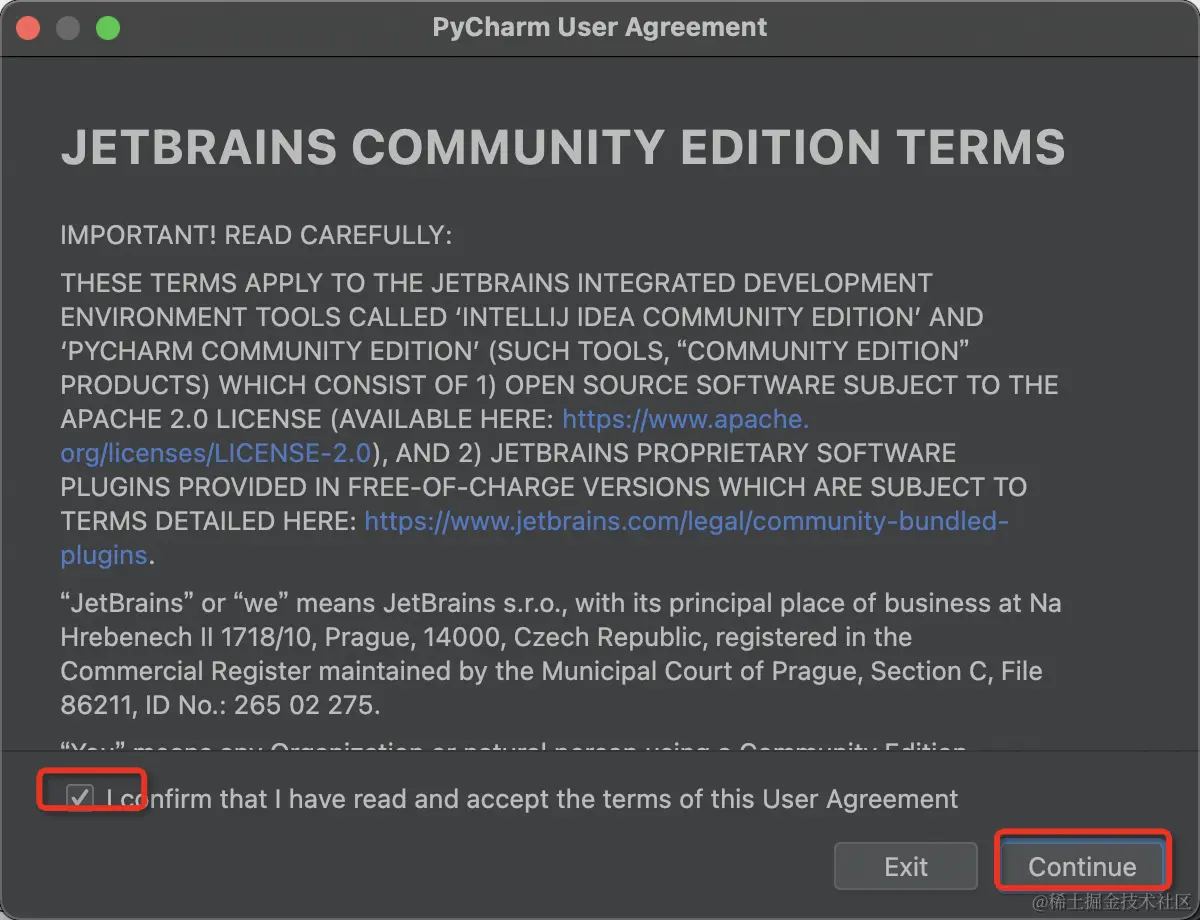The height and width of the screenshot is (920, 1200).
Task: Click the Continue button
Action: tap(1082, 866)
